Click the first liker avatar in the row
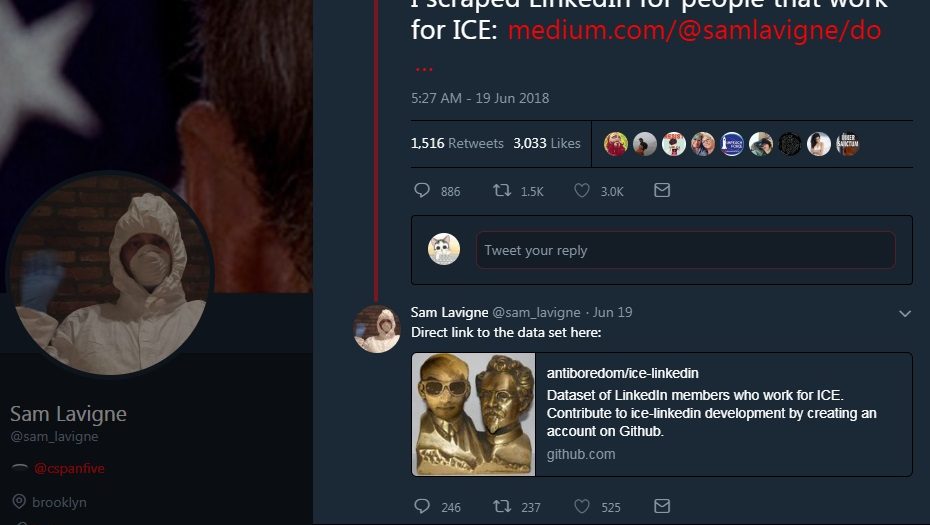This screenshot has width=930, height=525. (x=616, y=144)
